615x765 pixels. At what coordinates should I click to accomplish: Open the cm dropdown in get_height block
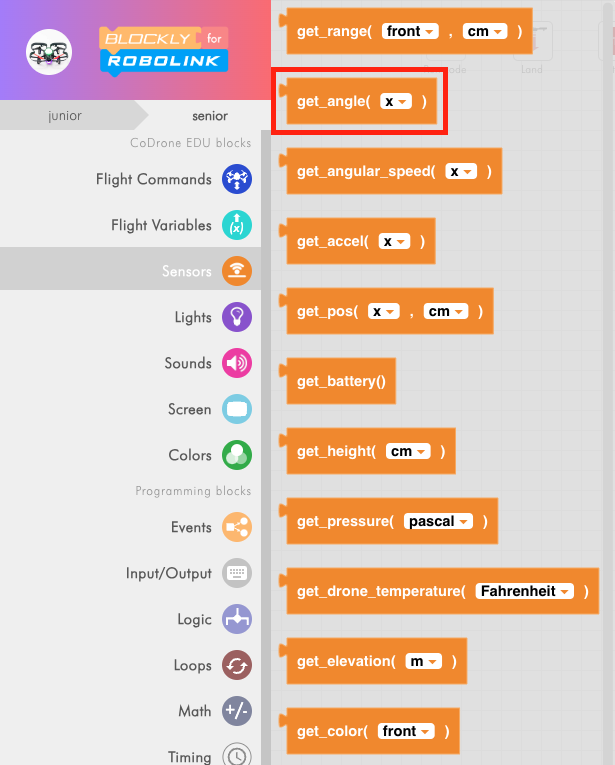point(408,451)
